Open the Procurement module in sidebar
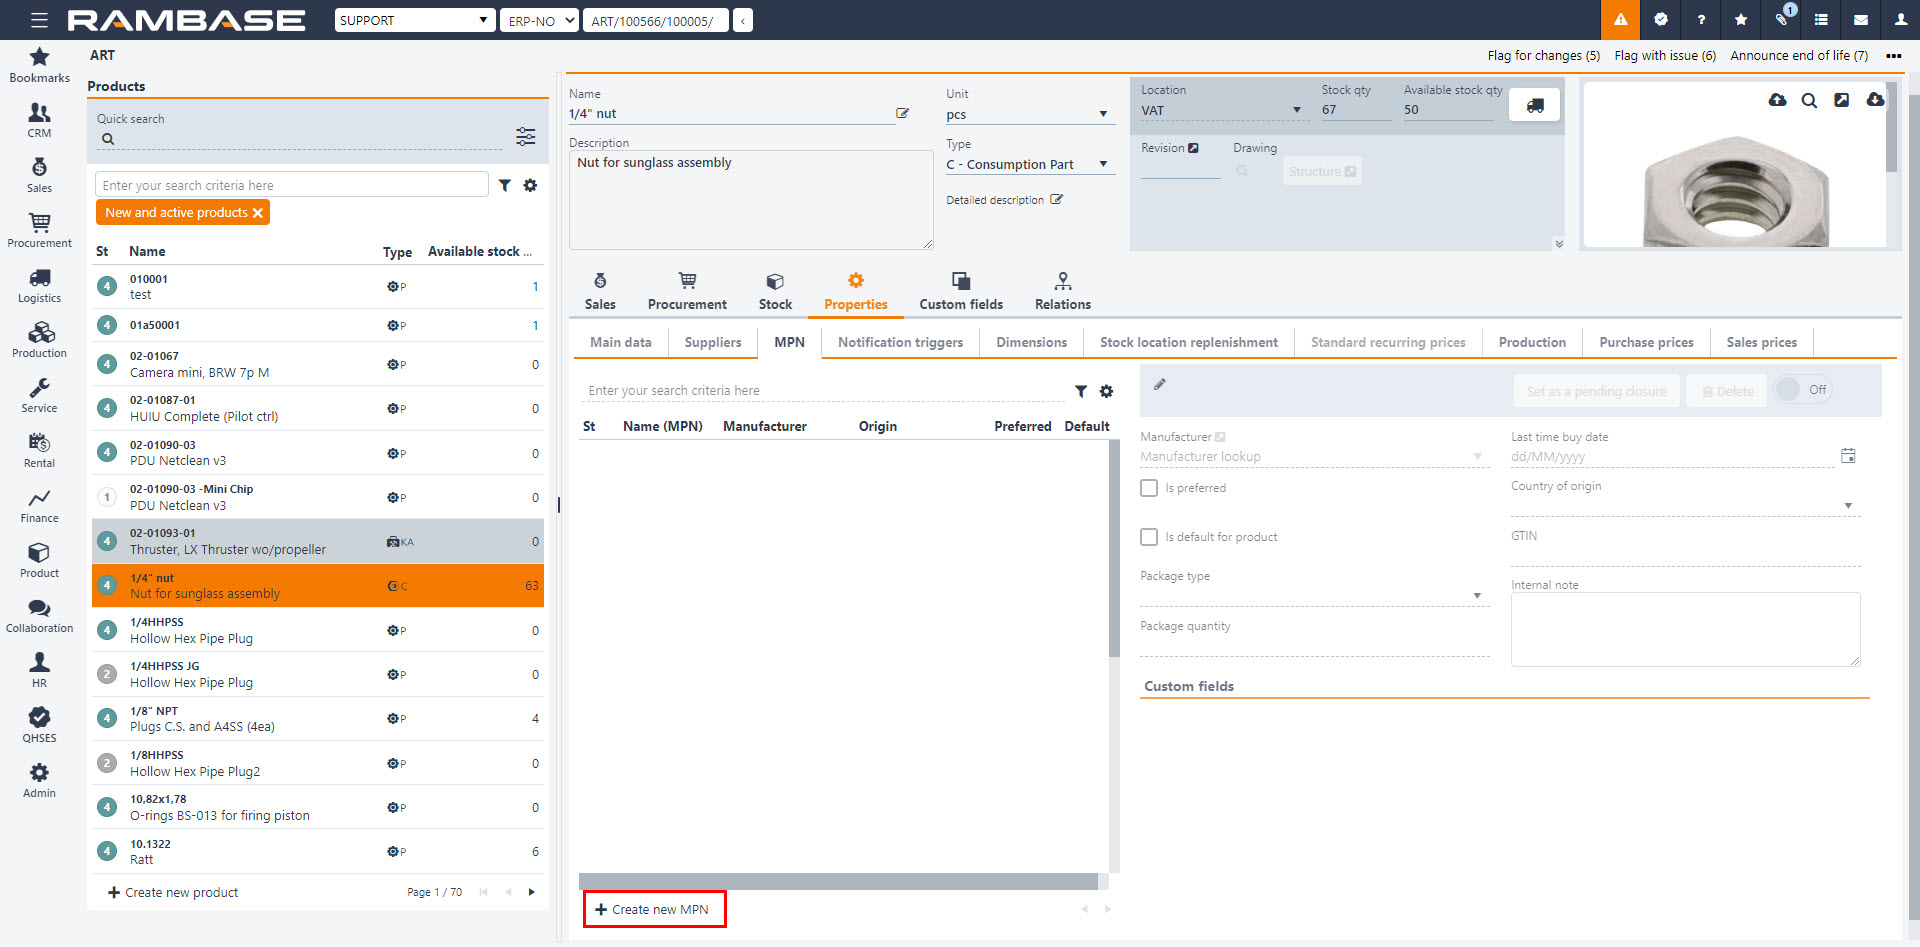Viewport: 1920px width, 947px height. pos(39,230)
